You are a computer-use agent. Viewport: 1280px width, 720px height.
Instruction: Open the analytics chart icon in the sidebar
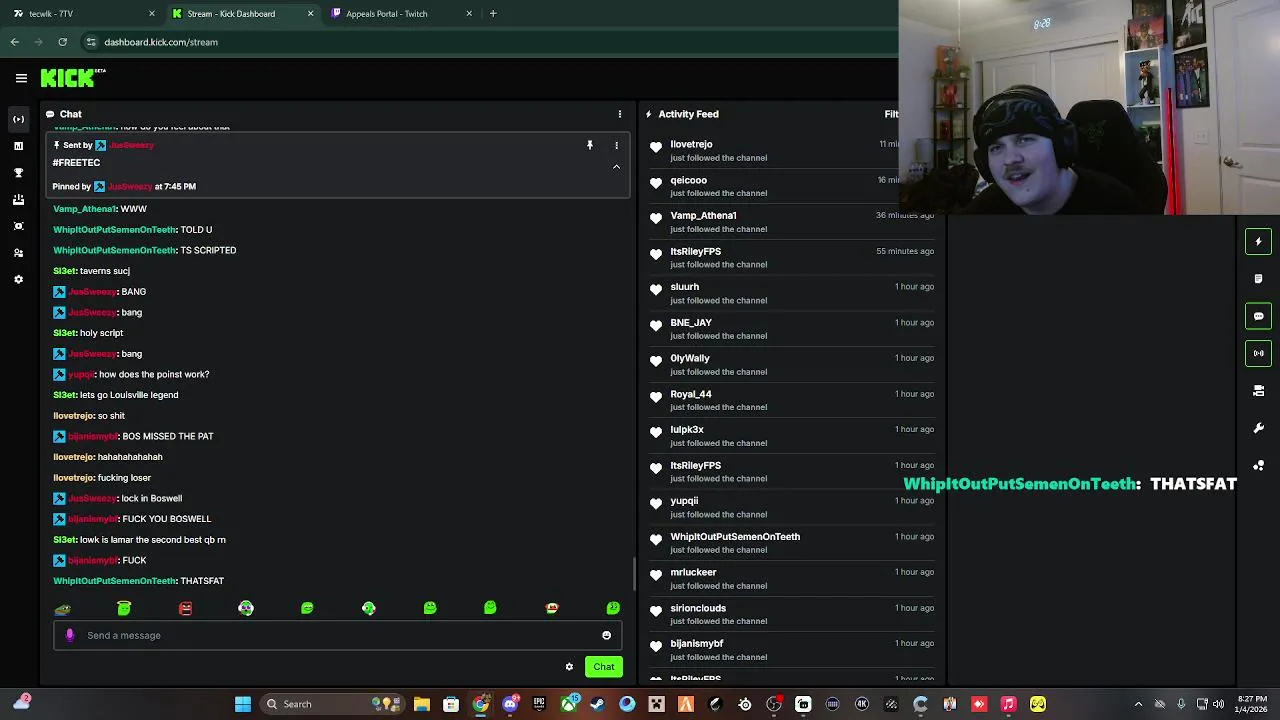pyautogui.click(x=18, y=146)
